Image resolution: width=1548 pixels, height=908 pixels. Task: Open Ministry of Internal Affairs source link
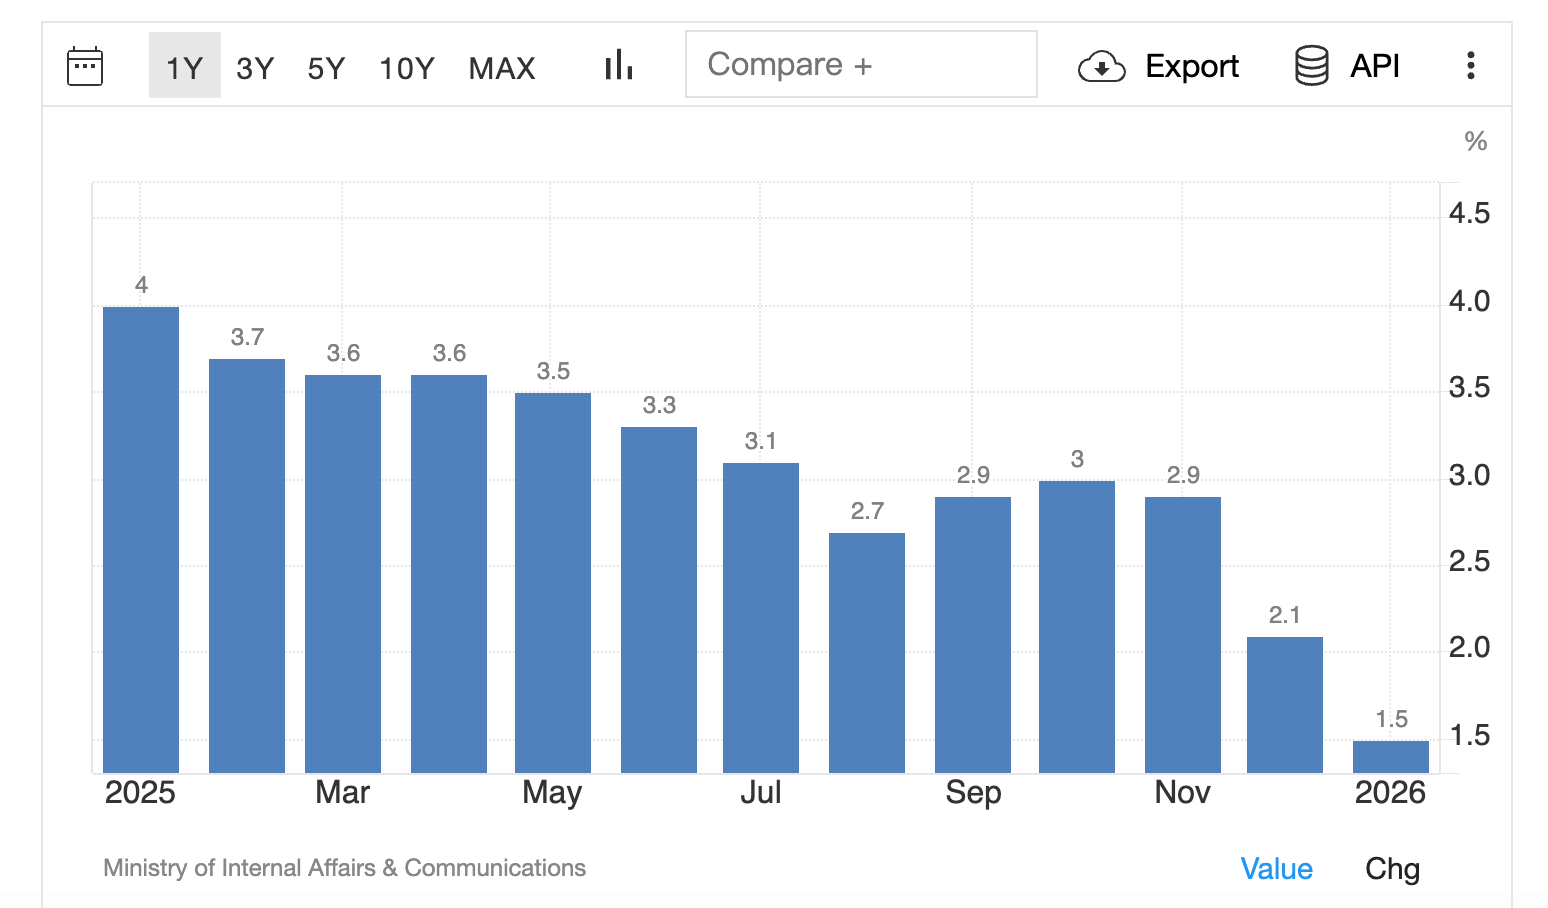(x=344, y=868)
